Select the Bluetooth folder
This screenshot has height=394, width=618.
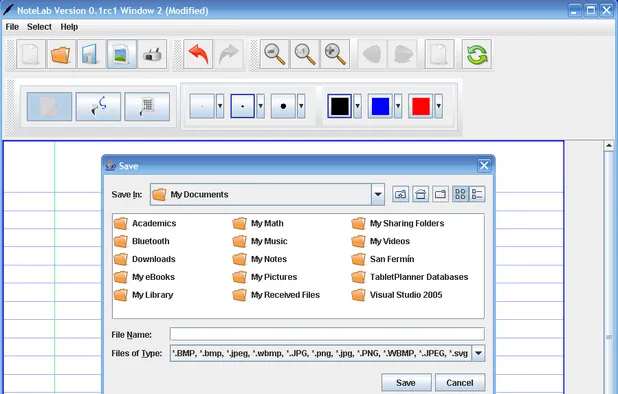click(x=141, y=241)
